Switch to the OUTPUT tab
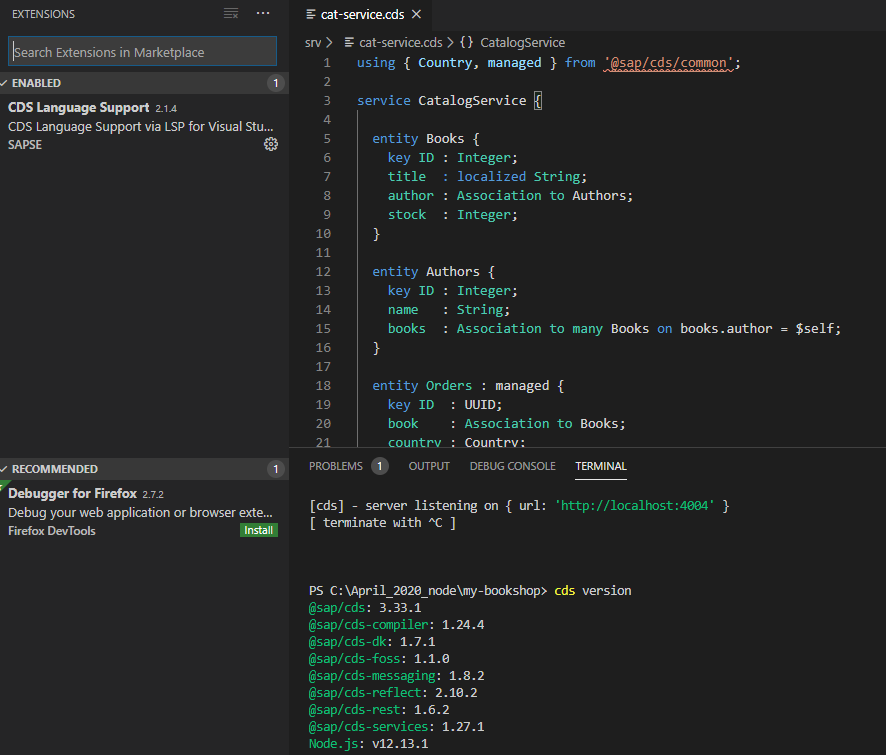Screen dimensions: 886x755 click(429, 465)
